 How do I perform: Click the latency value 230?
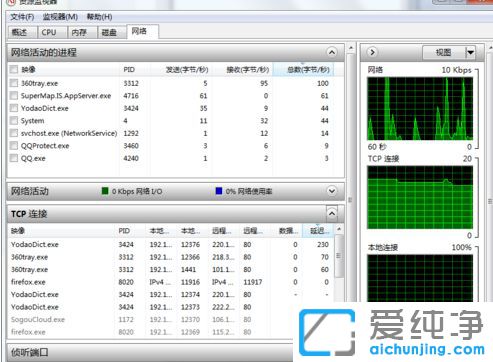[323, 244]
